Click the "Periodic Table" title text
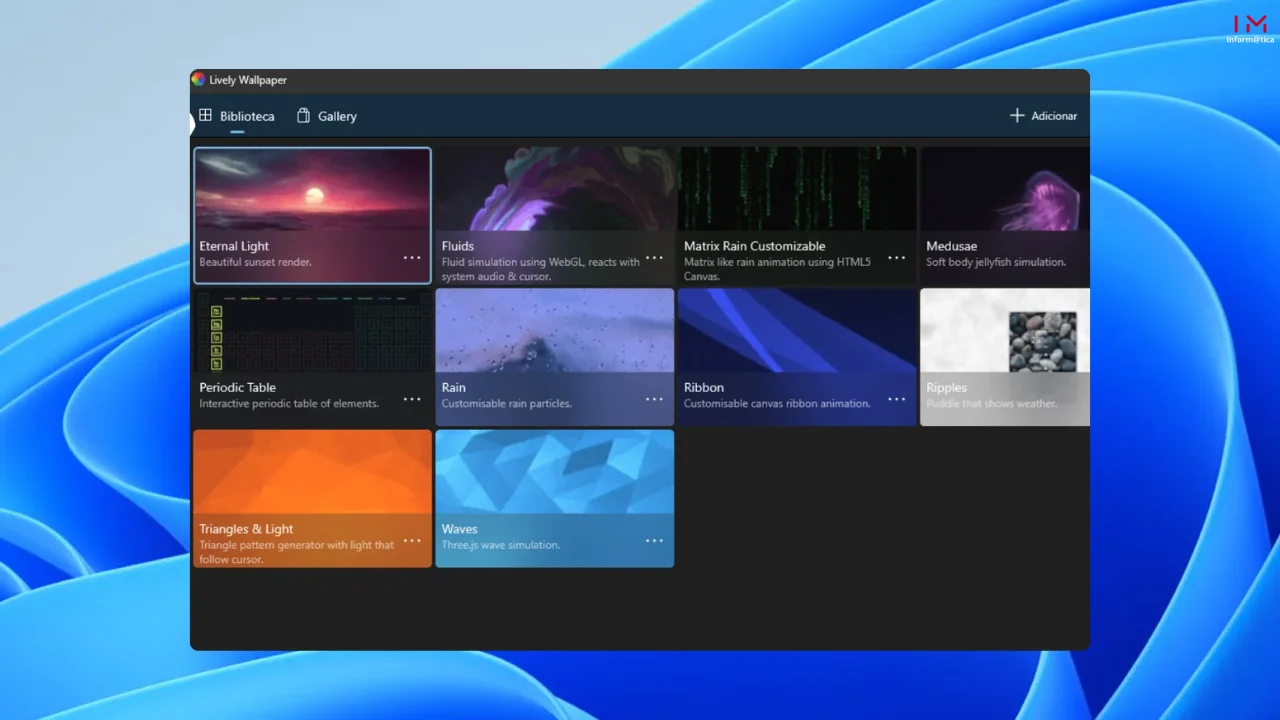Image resolution: width=1280 pixels, height=720 pixels. [x=237, y=387]
